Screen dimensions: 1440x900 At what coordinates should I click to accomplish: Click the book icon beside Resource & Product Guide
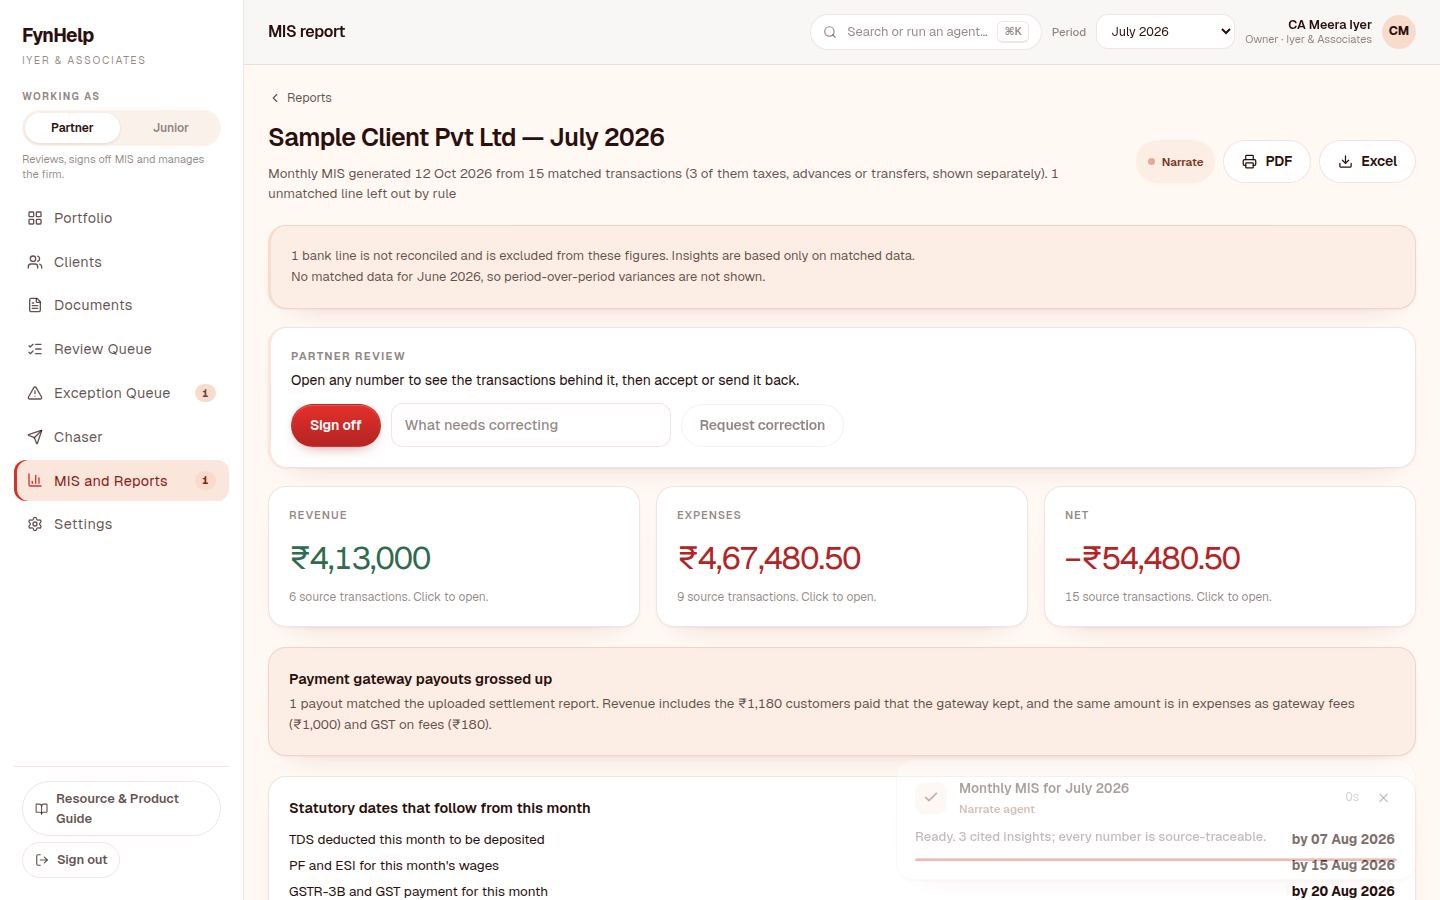(x=41, y=809)
